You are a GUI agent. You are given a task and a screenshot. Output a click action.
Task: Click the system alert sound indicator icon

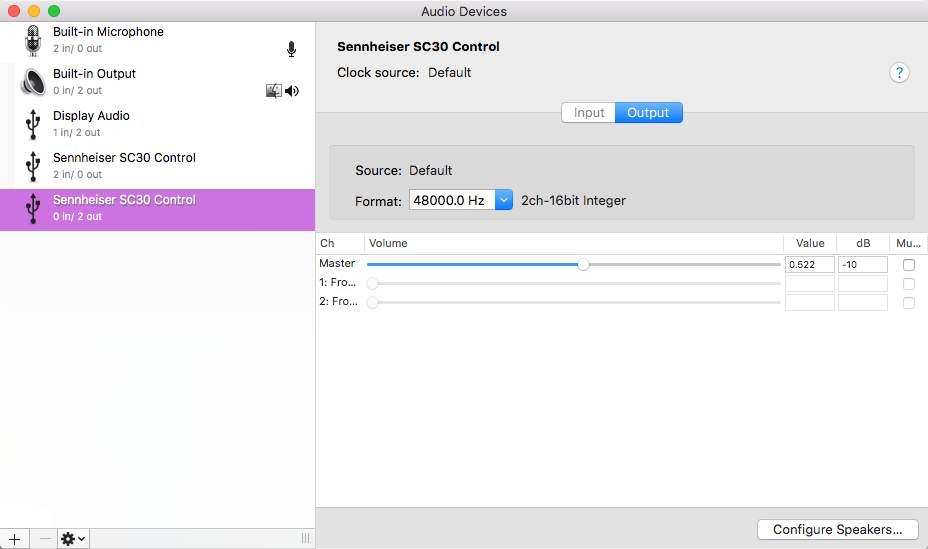click(x=274, y=91)
